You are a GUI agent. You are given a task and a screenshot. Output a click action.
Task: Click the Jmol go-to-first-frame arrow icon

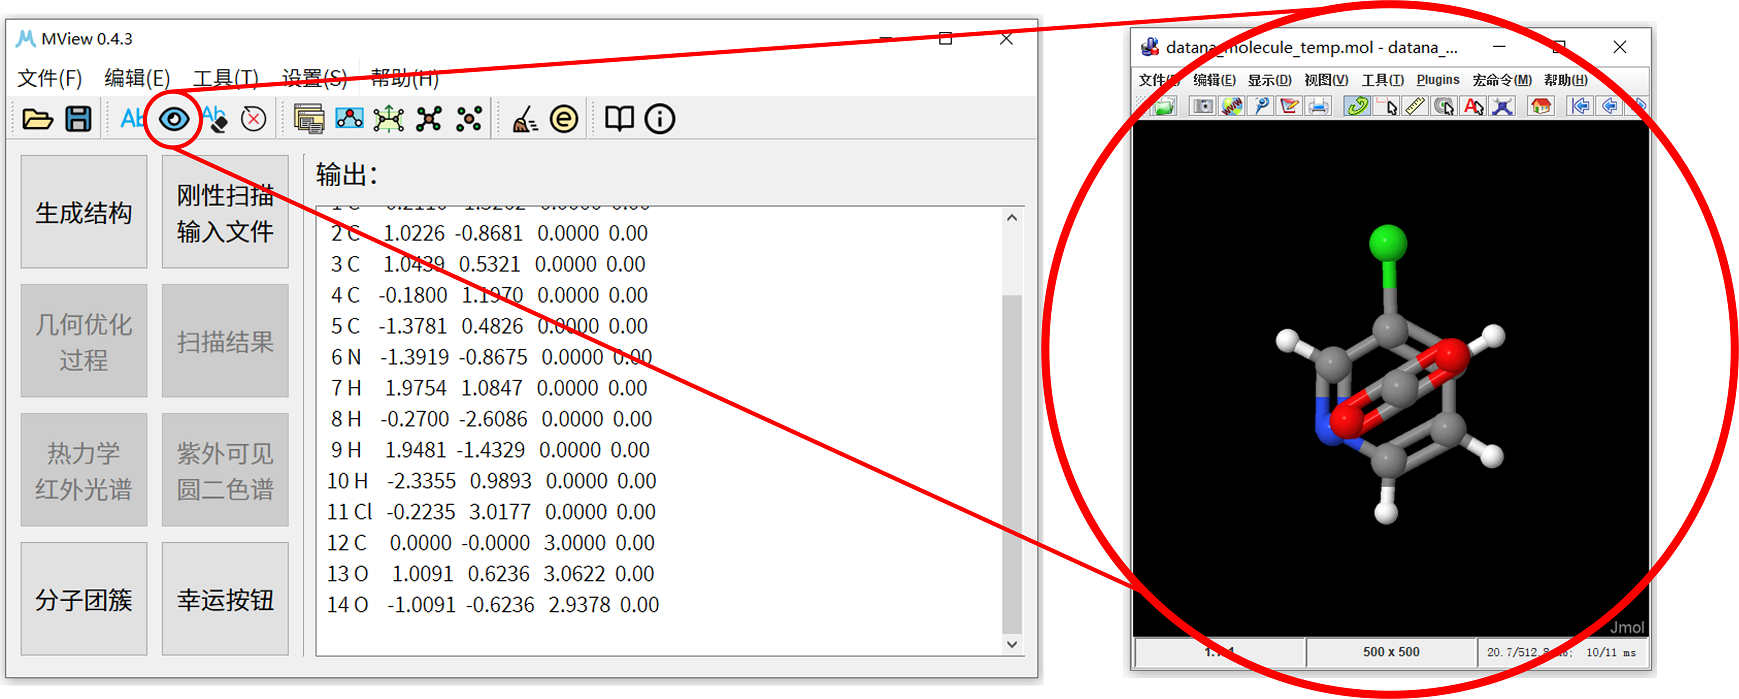click(x=1581, y=106)
